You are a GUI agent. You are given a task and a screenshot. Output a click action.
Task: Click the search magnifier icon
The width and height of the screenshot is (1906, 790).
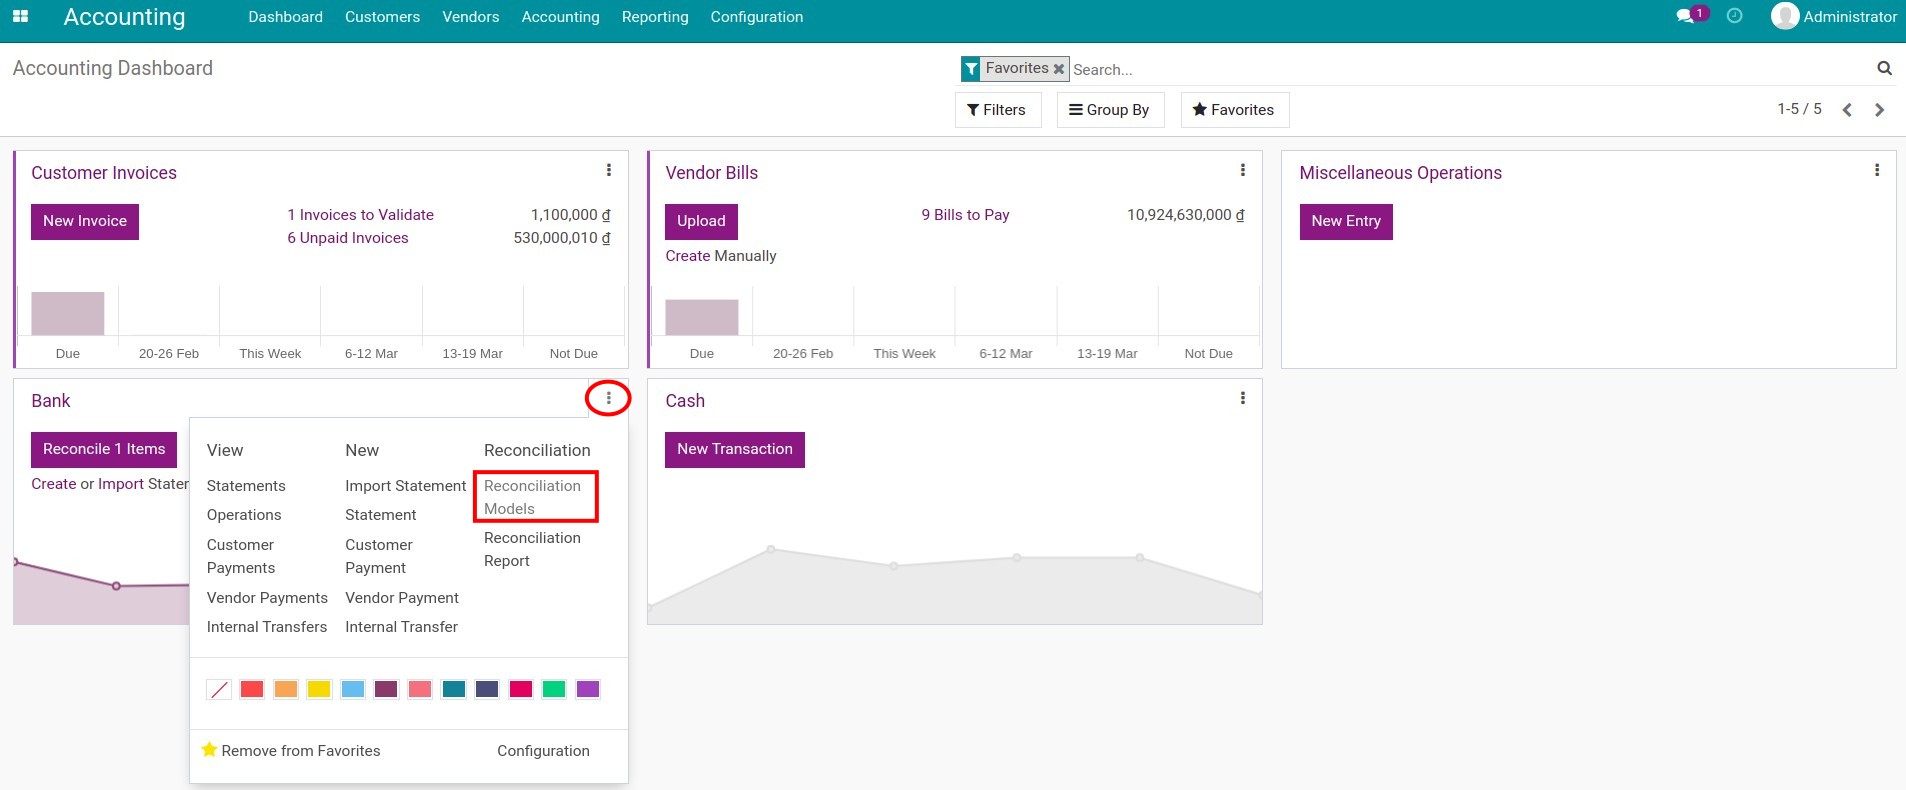pos(1884,69)
